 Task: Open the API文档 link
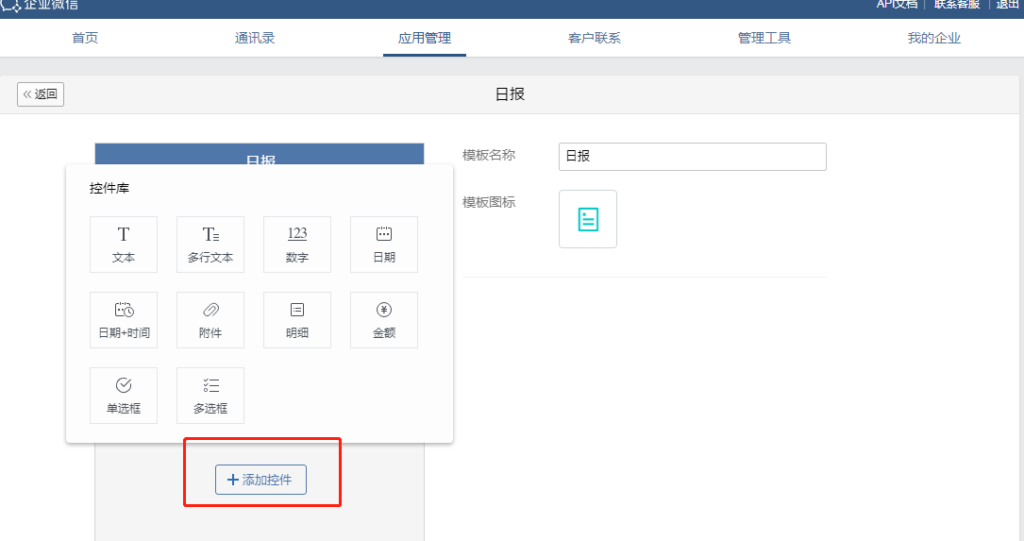click(897, 5)
